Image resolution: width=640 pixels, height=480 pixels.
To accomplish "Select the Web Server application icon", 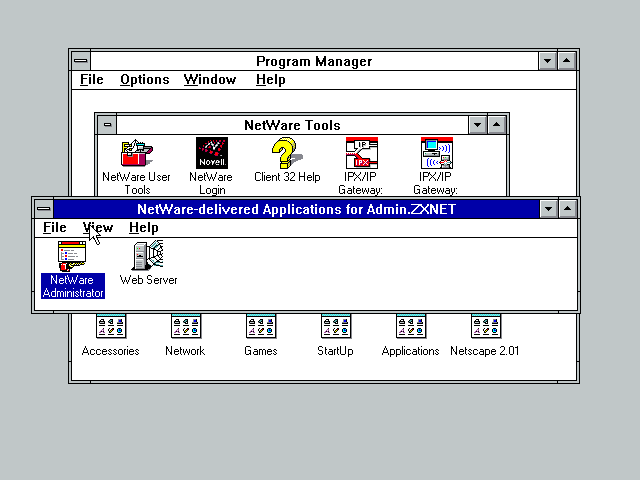I will click(148, 256).
